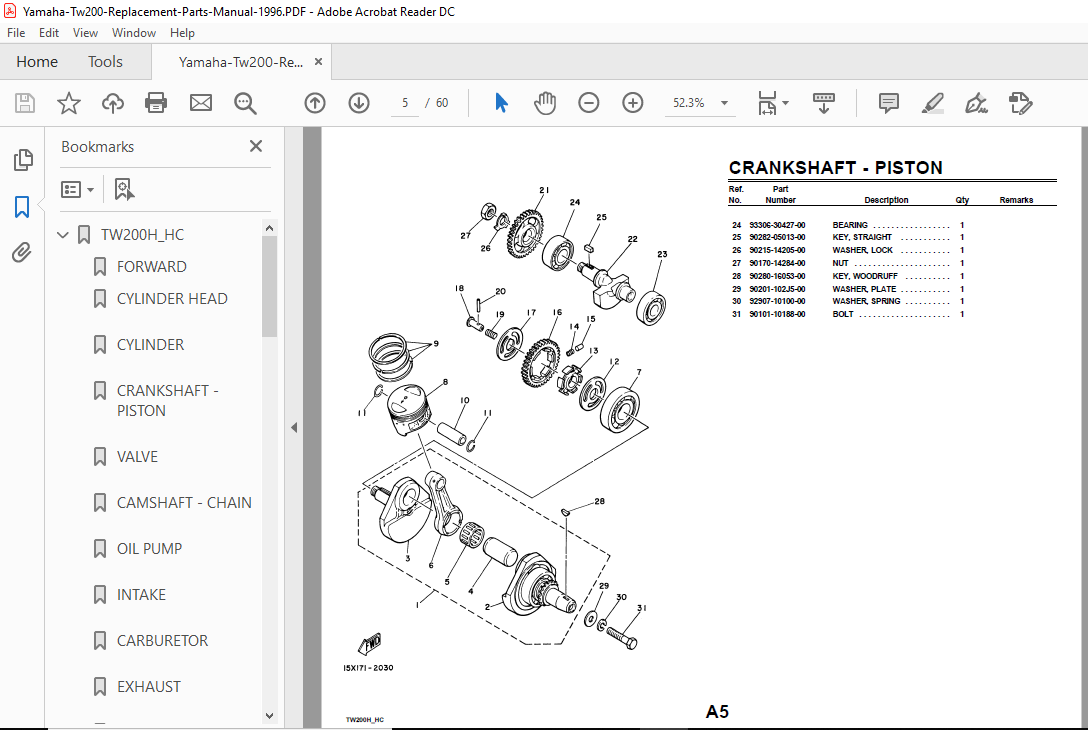This screenshot has width=1088, height=730.
Task: Print the document
Action: pos(156,103)
